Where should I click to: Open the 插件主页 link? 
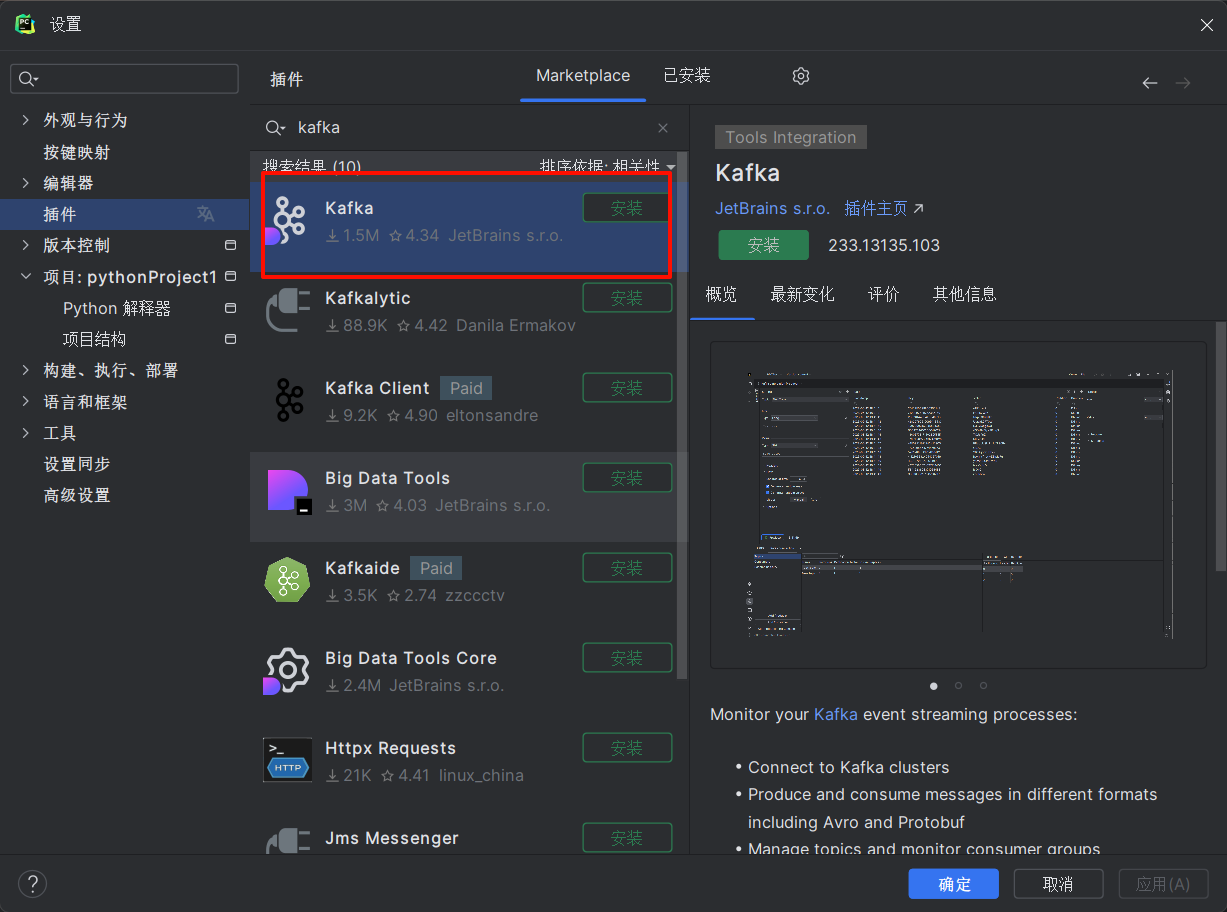pos(884,209)
